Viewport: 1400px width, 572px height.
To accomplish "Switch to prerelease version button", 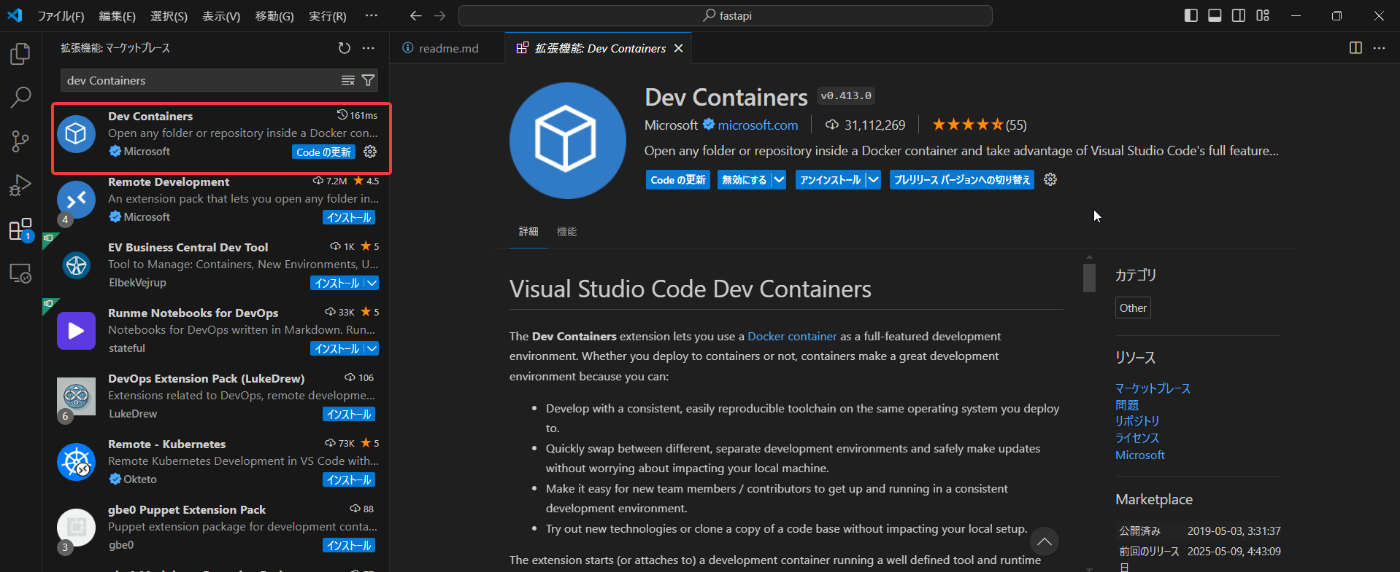I will [962, 180].
